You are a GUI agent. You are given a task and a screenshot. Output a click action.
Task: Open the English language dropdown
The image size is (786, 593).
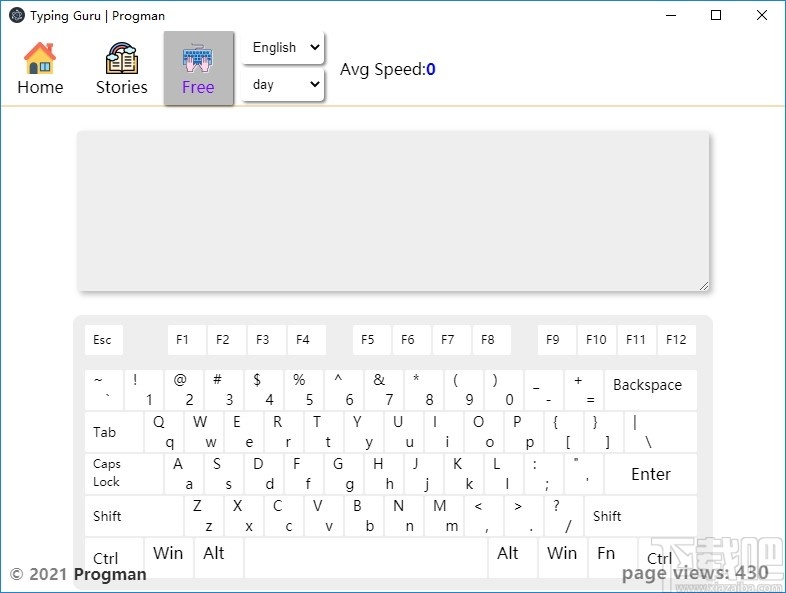click(283, 48)
